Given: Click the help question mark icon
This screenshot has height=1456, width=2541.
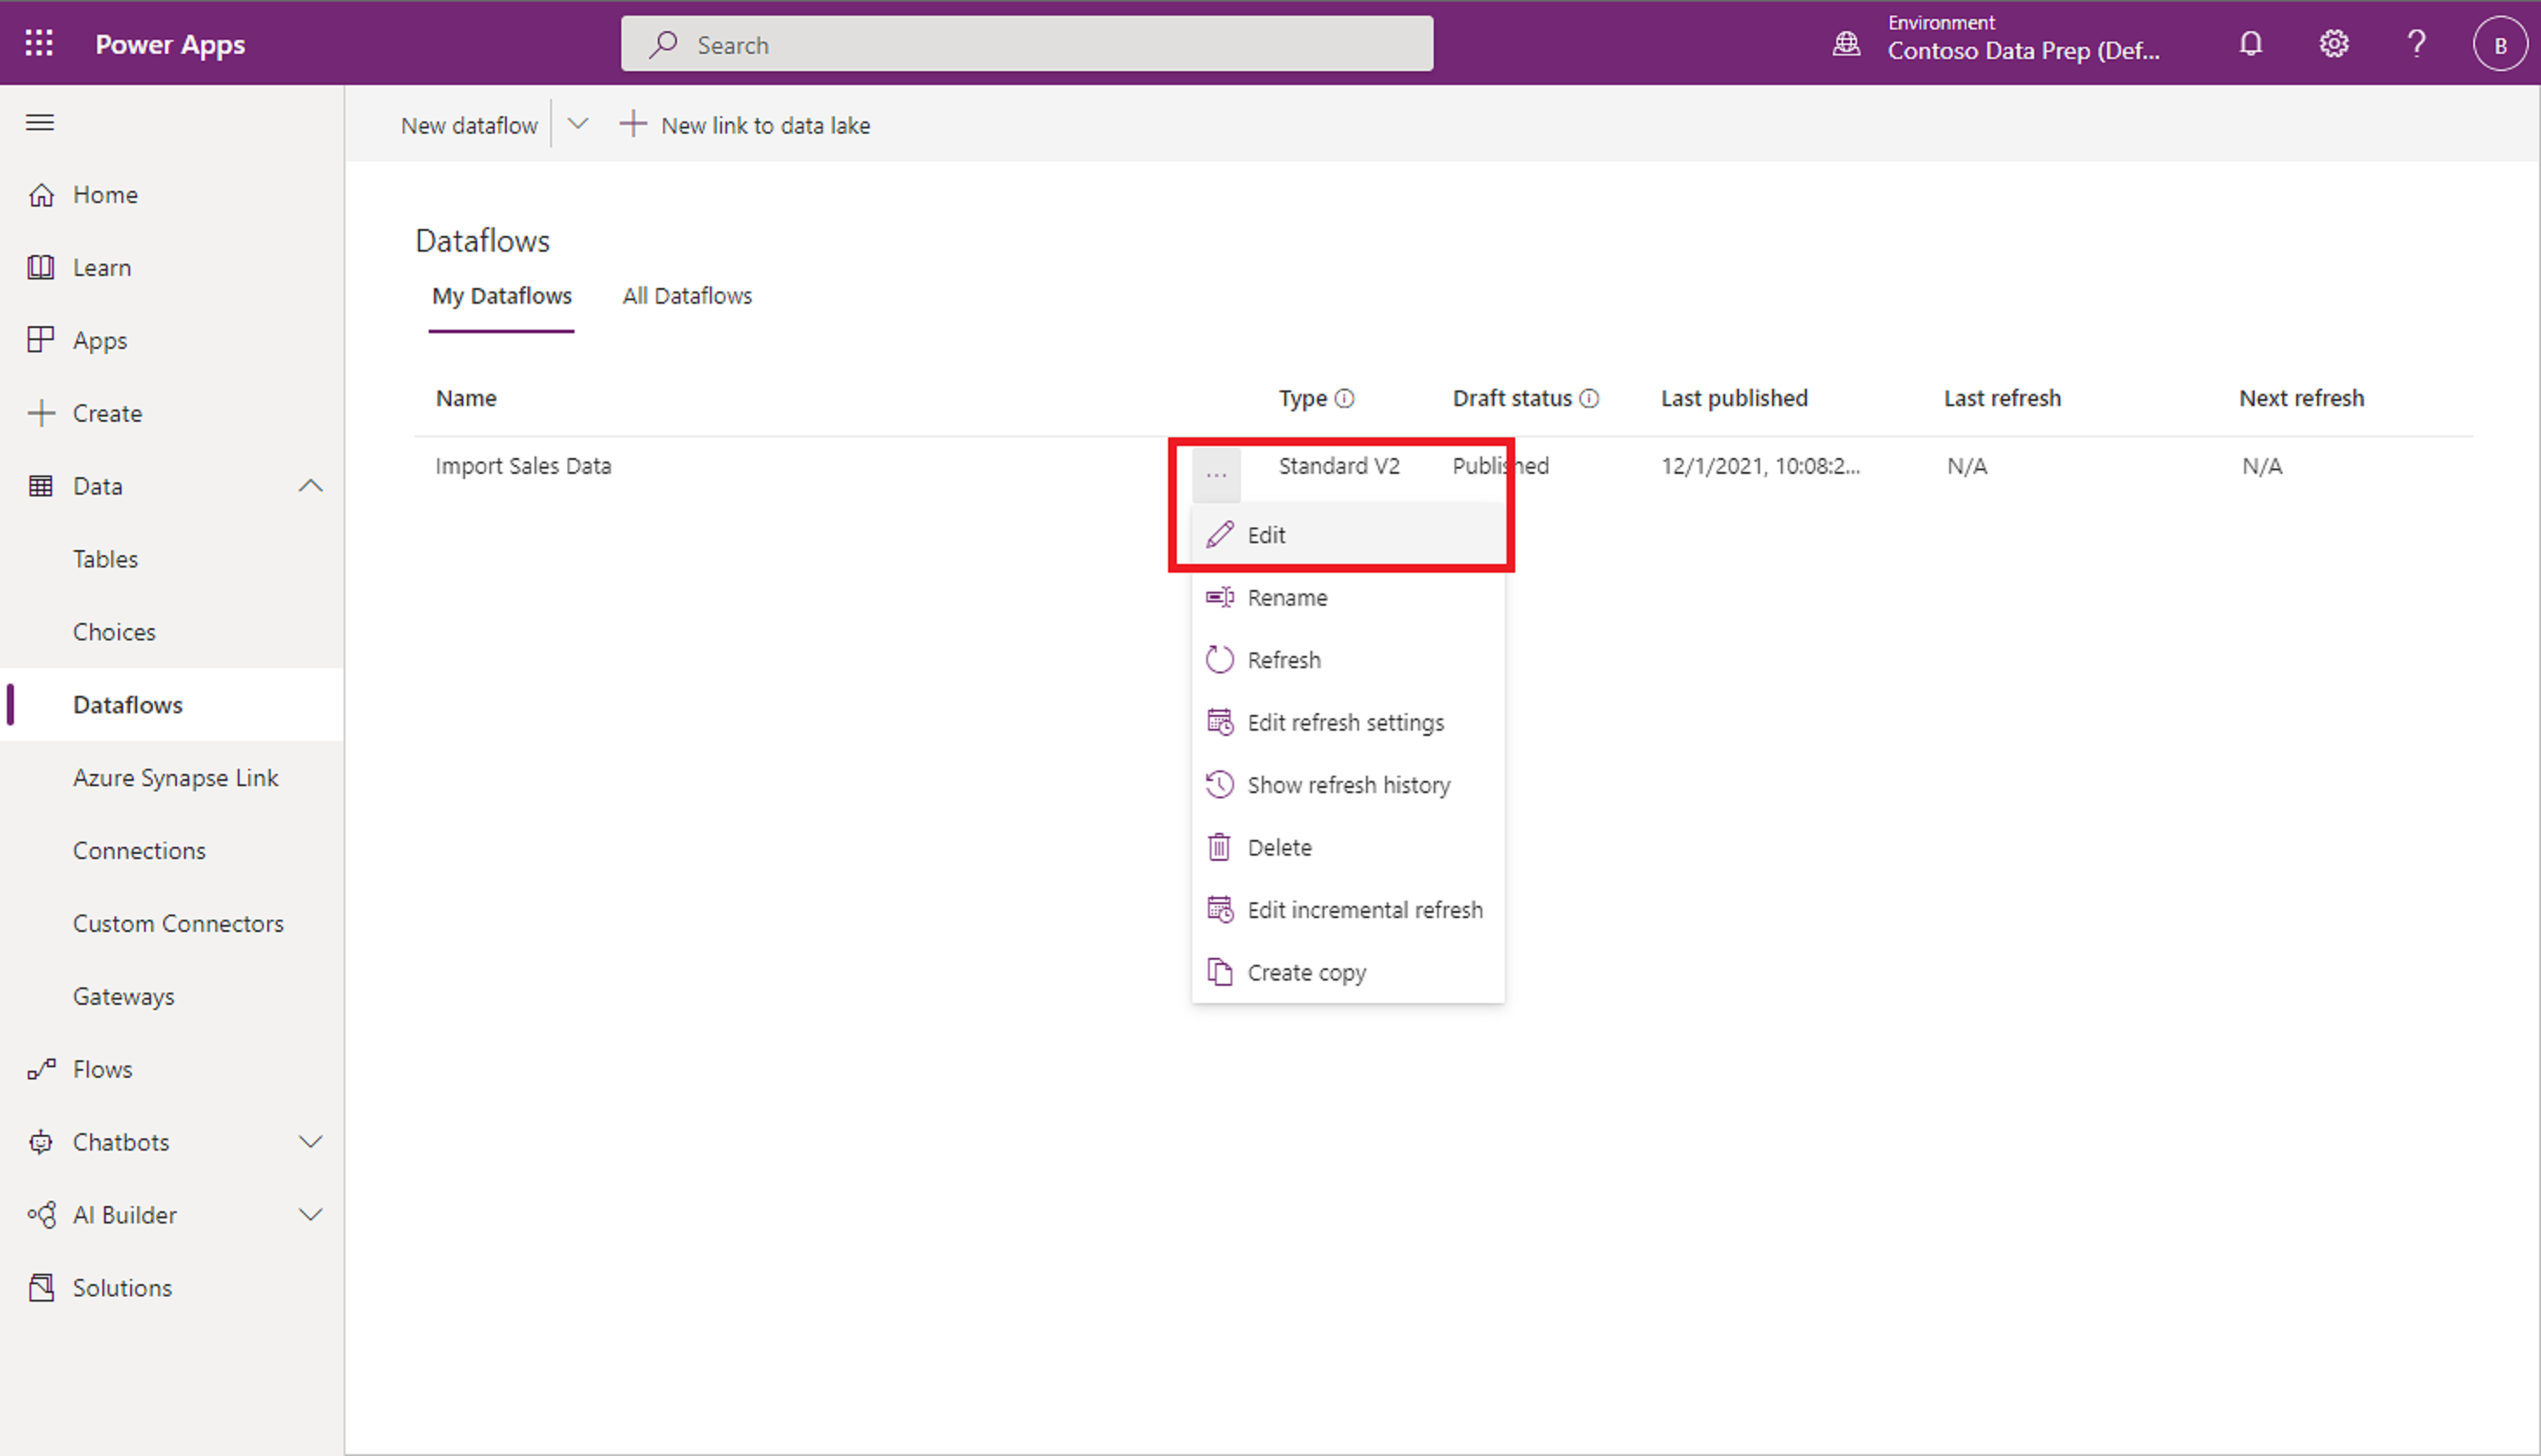Looking at the screenshot, I should click(x=2416, y=44).
